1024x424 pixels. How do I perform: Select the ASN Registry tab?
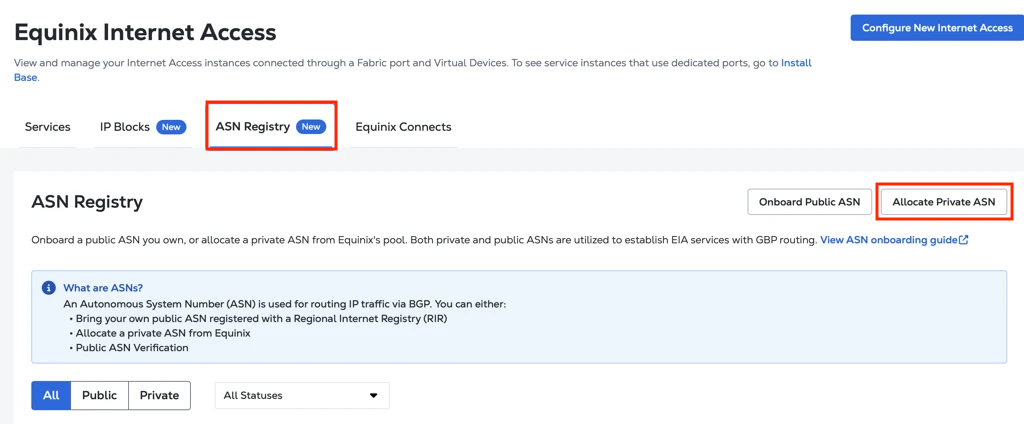(271, 127)
